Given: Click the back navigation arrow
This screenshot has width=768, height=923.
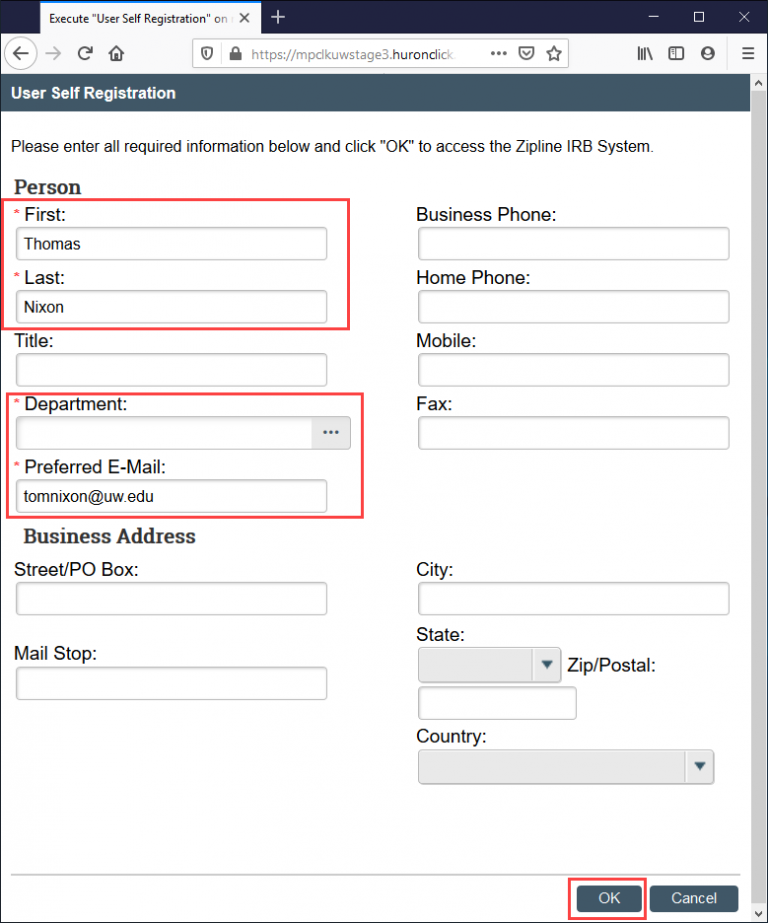Looking at the screenshot, I should 21,53.
